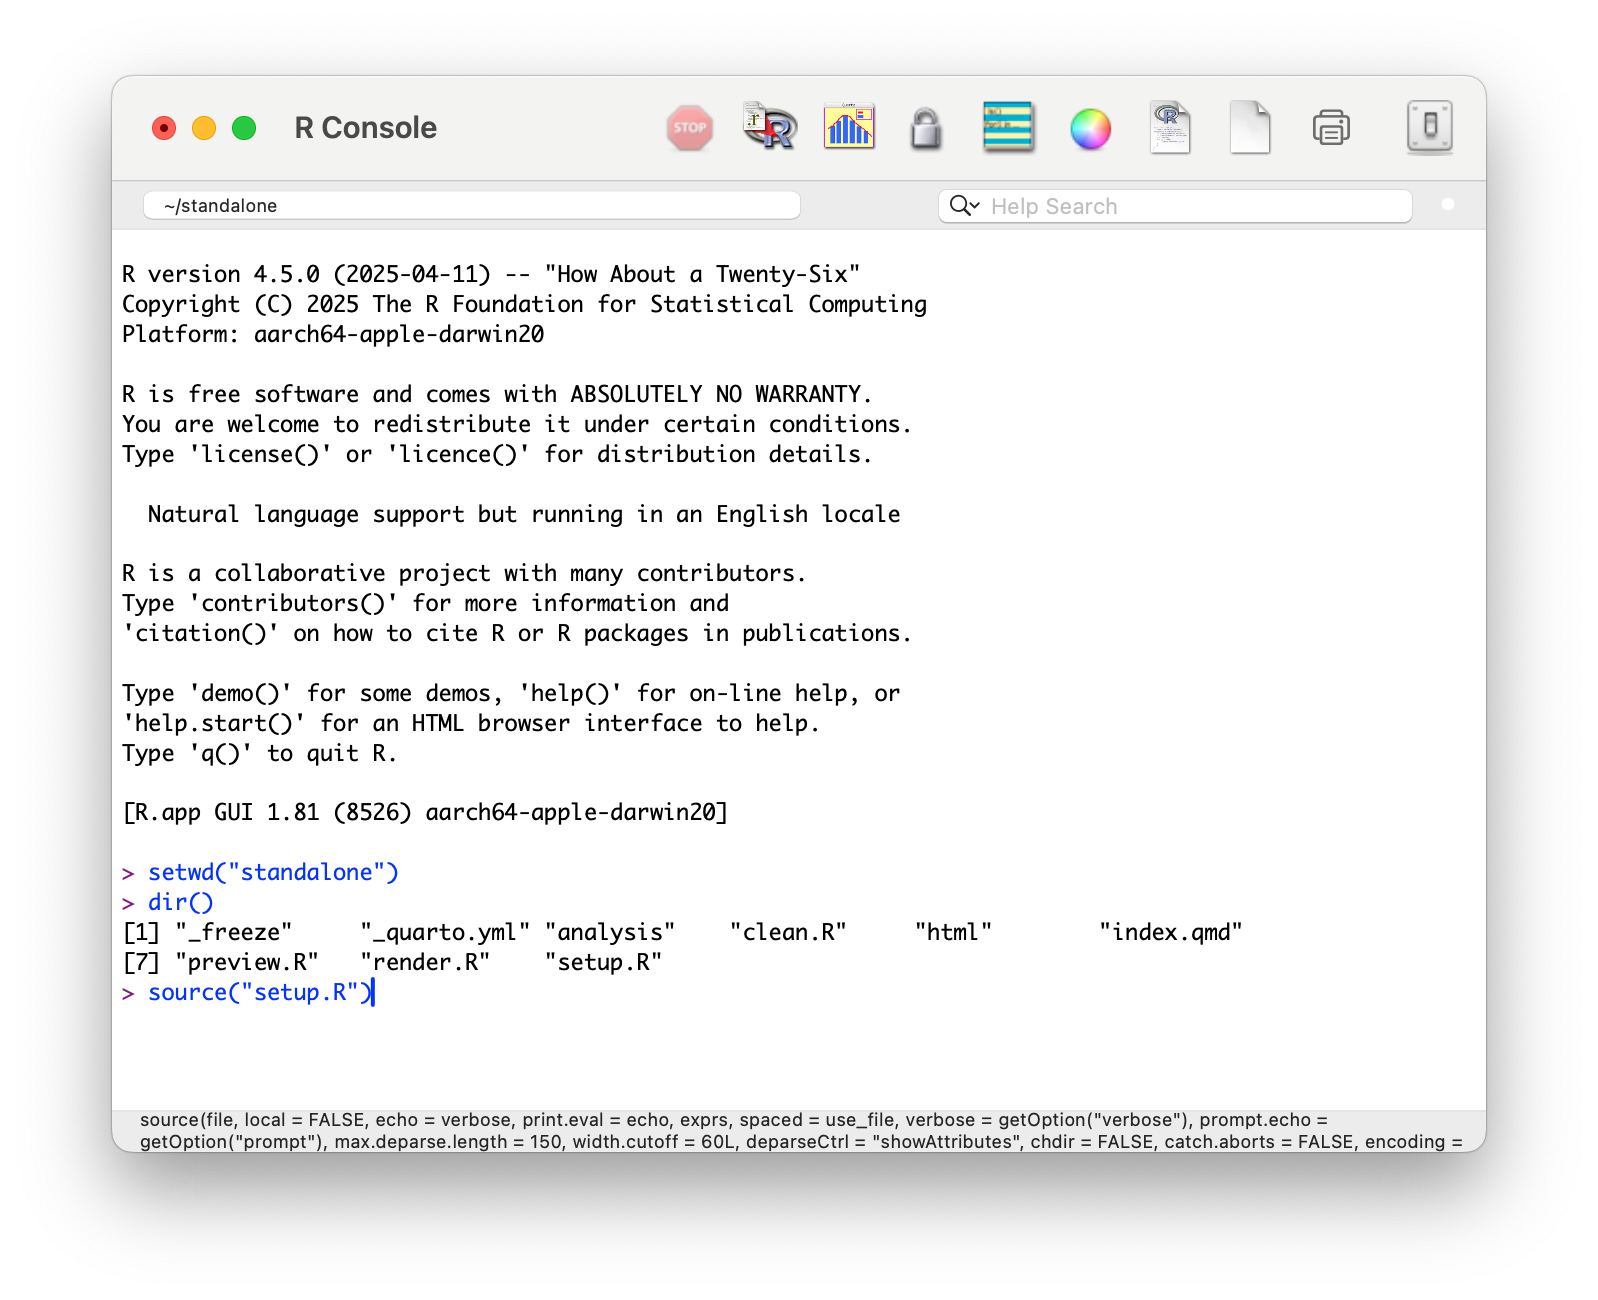Viewport: 1598px width, 1300px height.
Task: Click the R.app GUI 1.81 build line
Action: tap(425, 812)
